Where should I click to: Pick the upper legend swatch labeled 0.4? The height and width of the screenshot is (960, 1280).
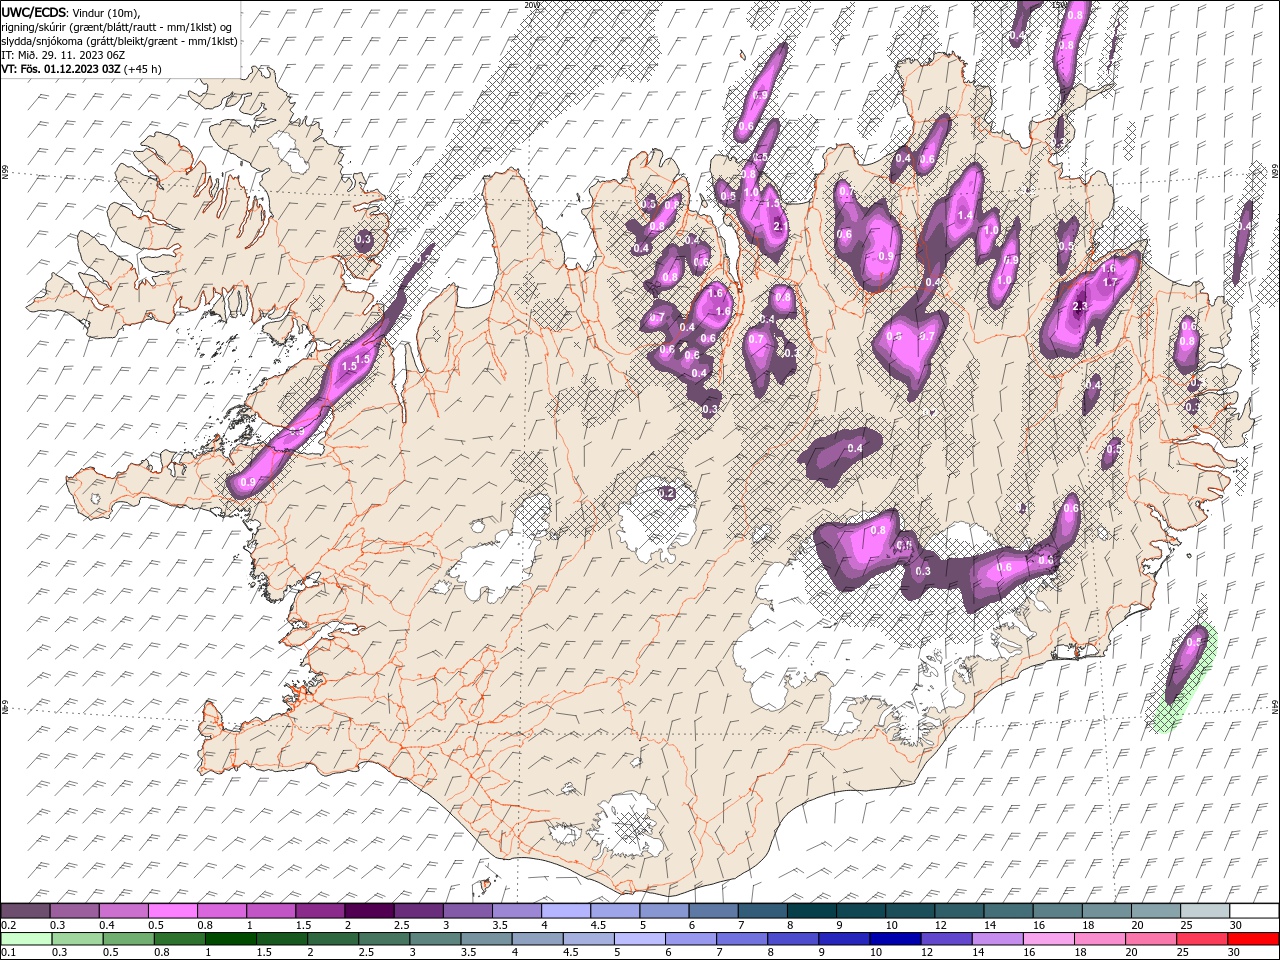coord(123,910)
